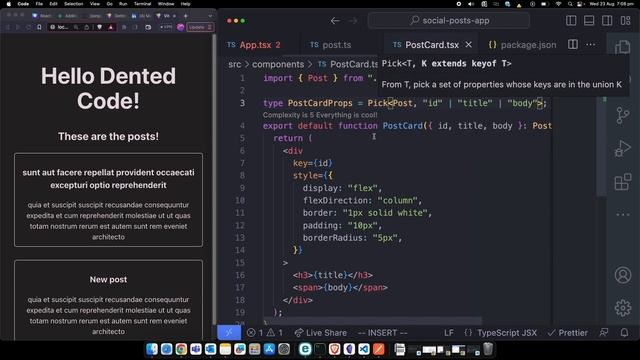Open the feedback icon in status bar
640x360 pixels.
tap(604, 333)
